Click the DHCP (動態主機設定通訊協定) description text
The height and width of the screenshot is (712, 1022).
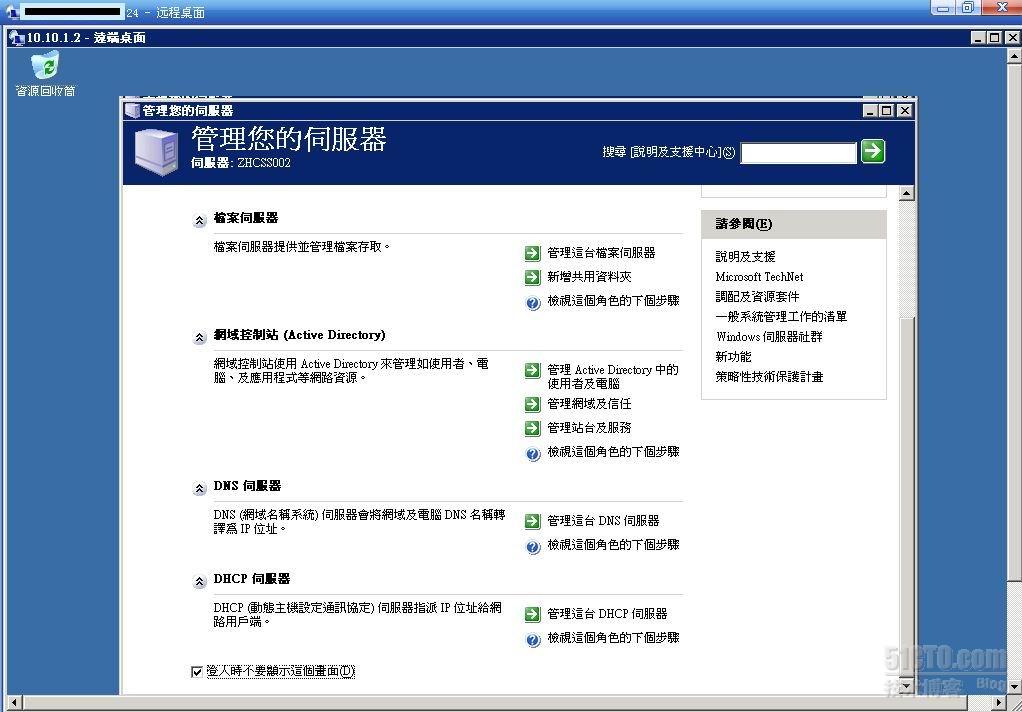[358, 615]
